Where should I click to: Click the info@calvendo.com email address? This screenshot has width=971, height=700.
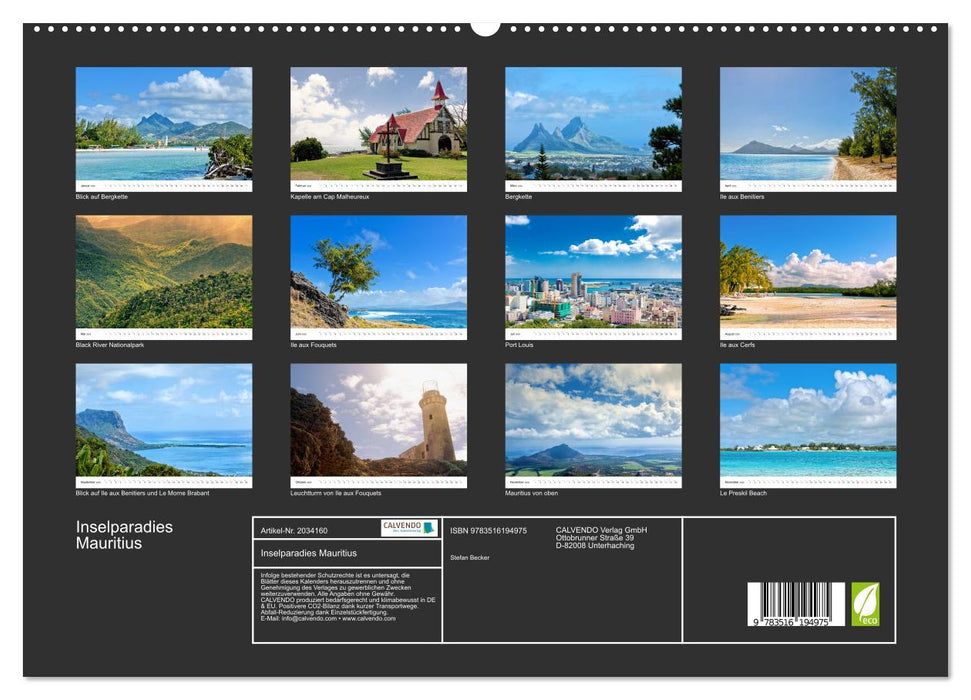306,619
